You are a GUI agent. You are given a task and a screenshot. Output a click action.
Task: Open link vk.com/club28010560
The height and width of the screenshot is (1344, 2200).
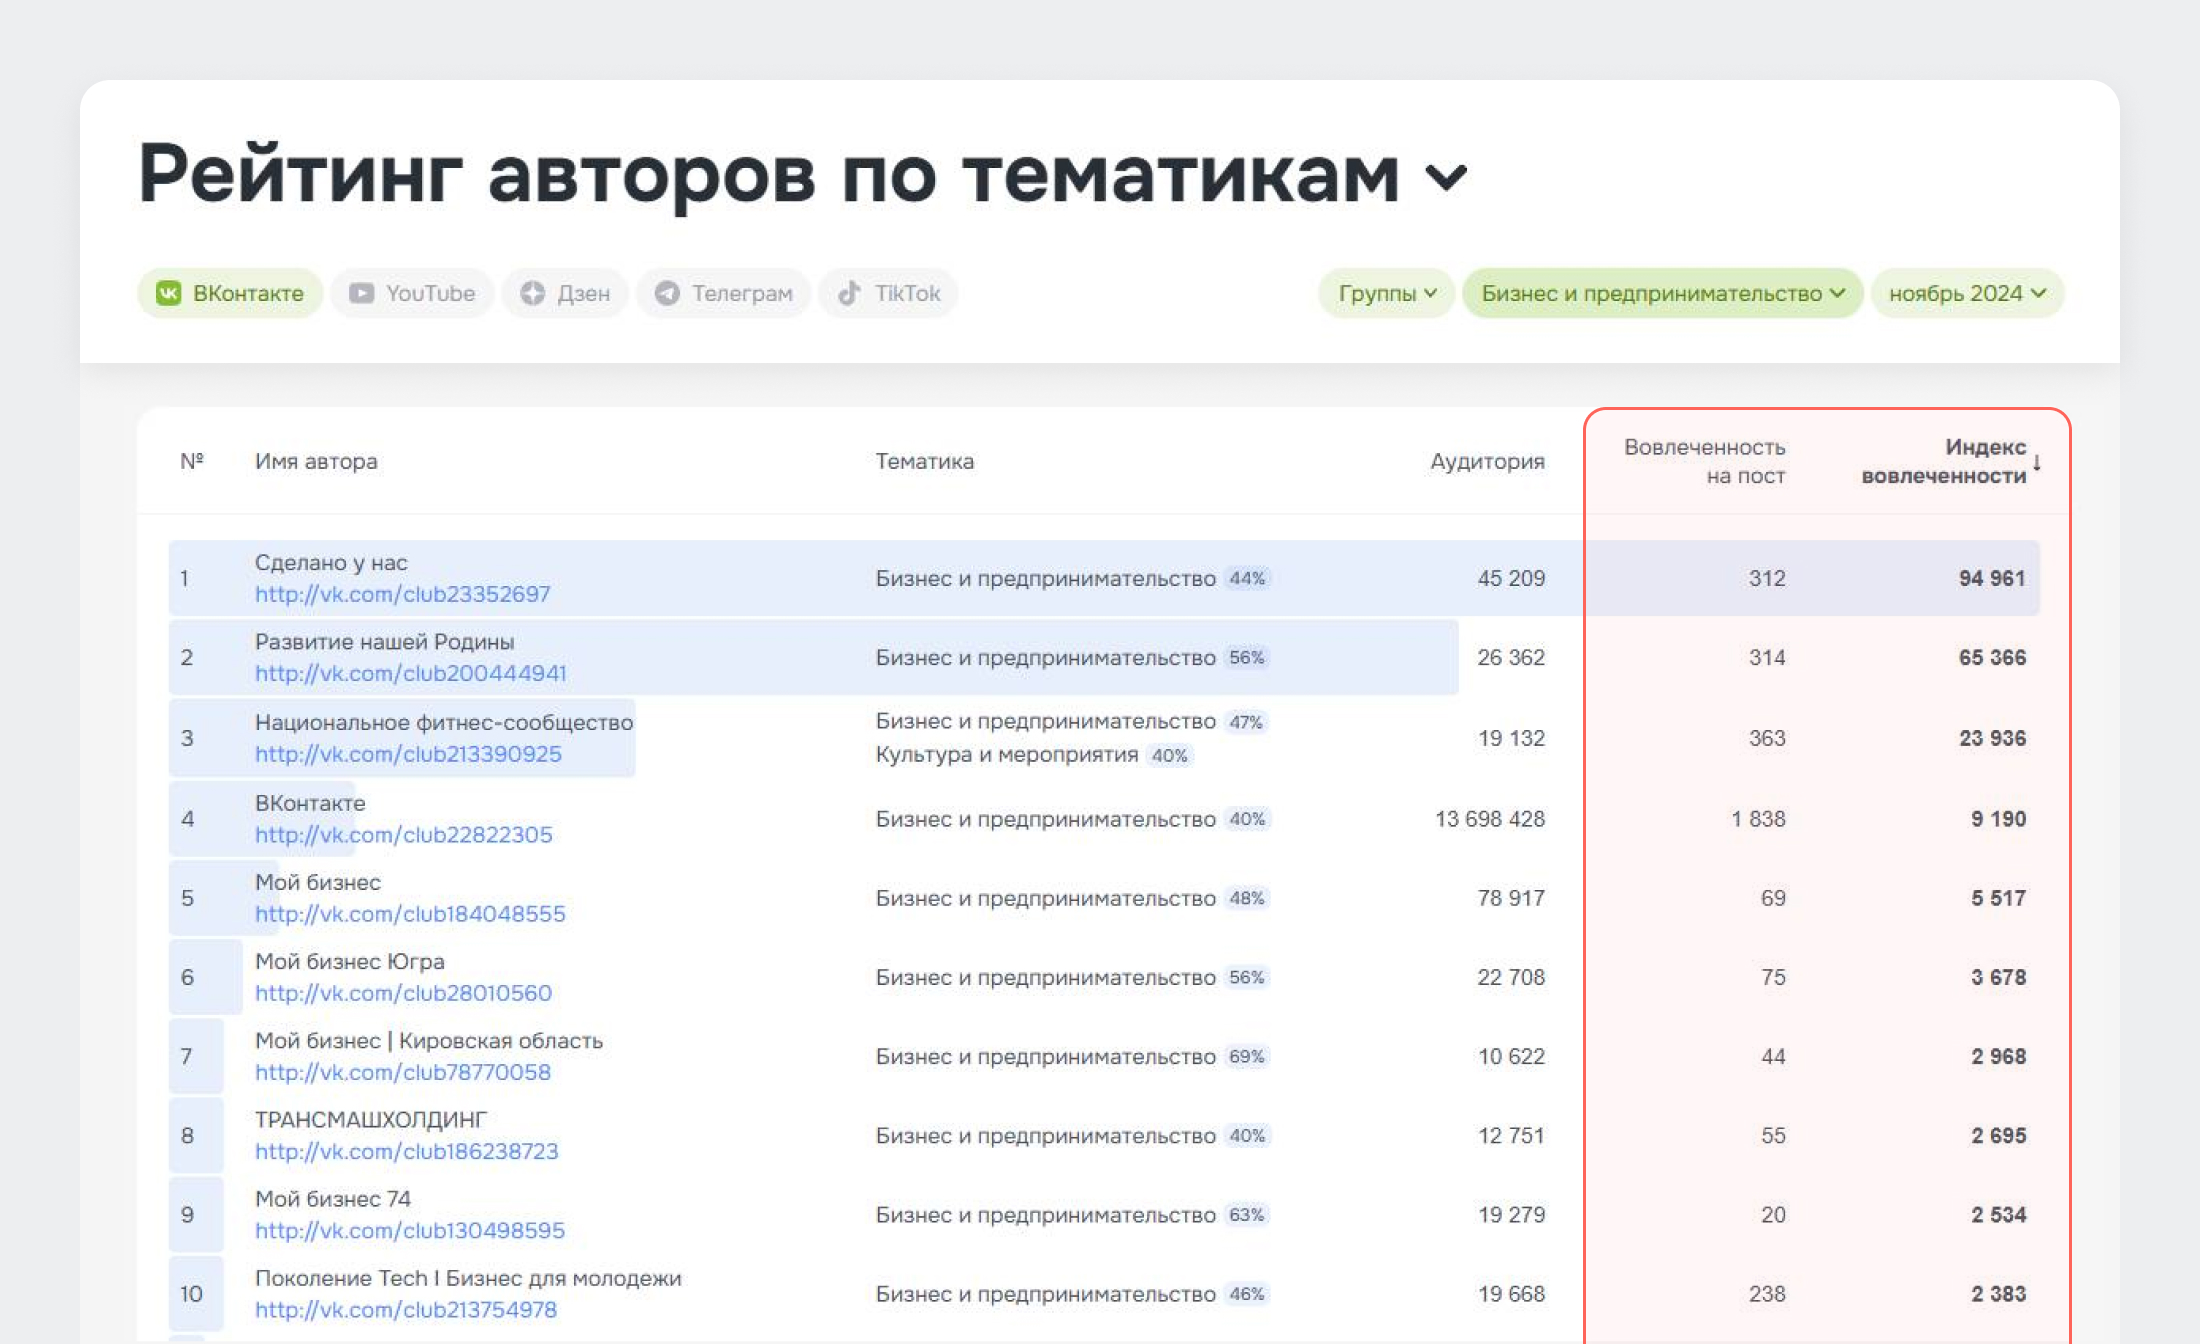(403, 992)
